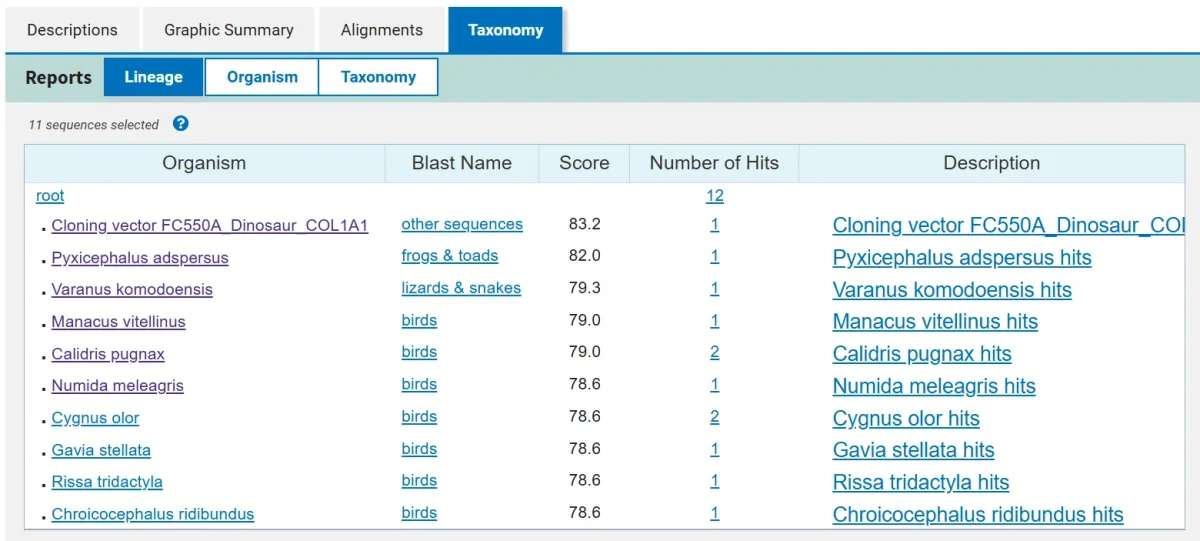This screenshot has width=1200, height=541.
Task: Click Chroicocephalus ridibundus hits description
Action: click(x=978, y=515)
